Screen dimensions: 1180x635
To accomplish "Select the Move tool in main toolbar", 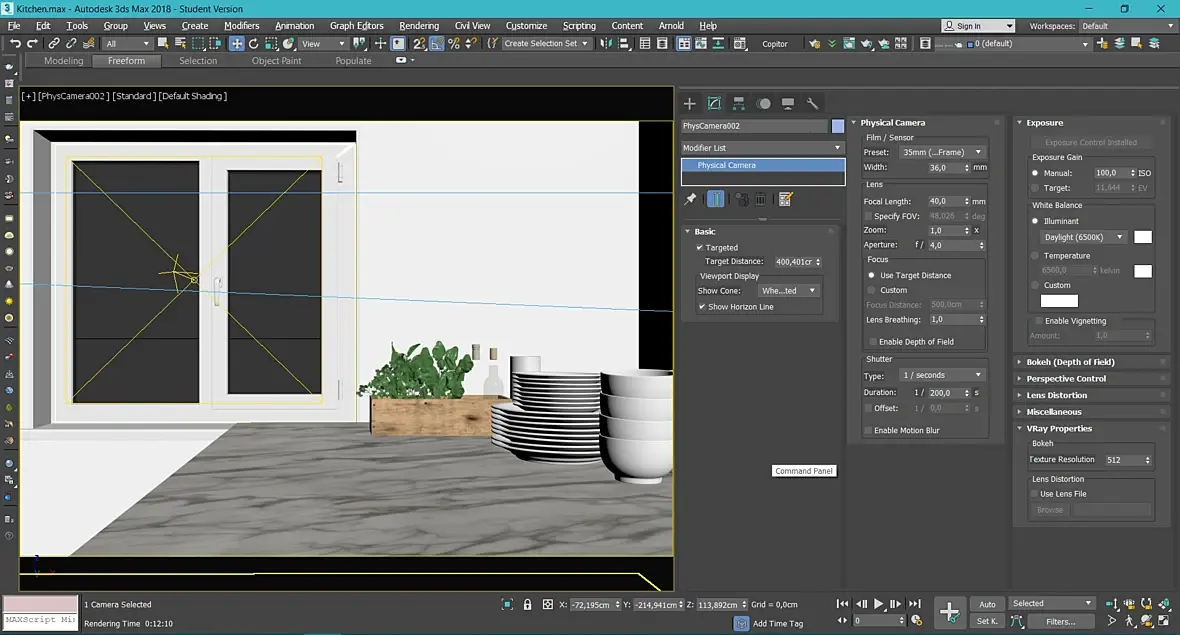I will 236,44.
